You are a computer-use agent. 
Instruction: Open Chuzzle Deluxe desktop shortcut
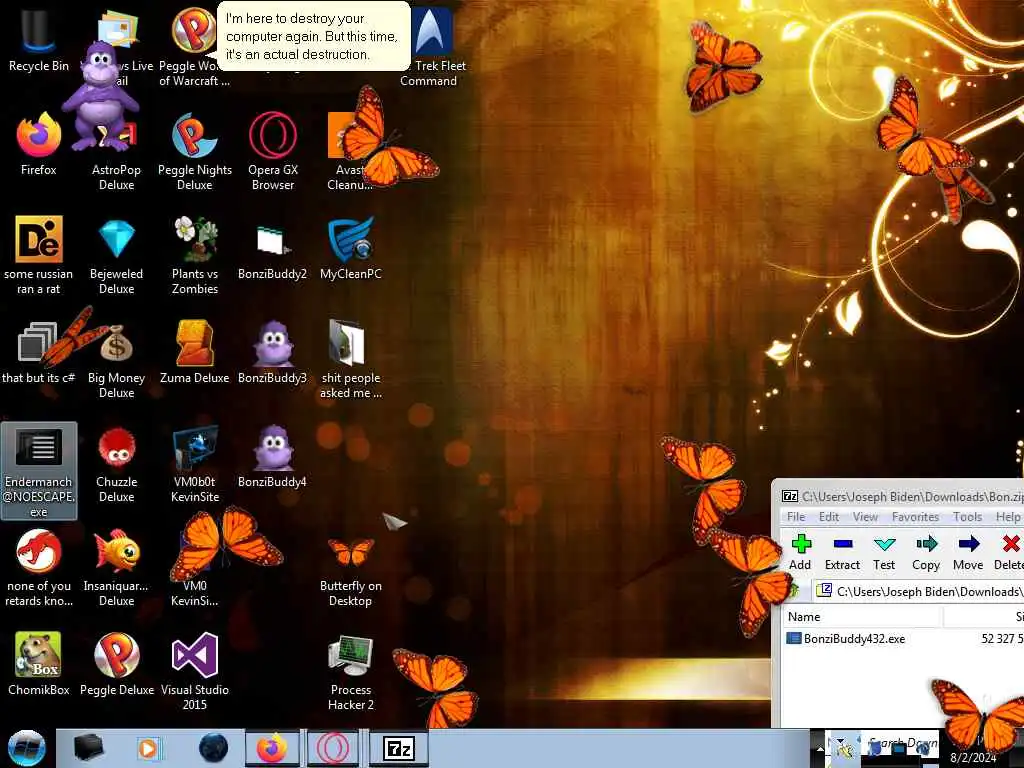116,465
